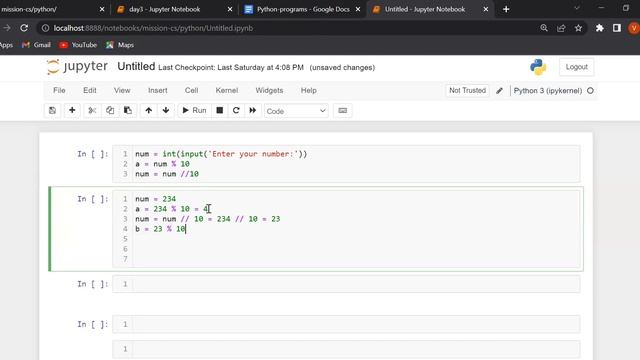Restart the kernel
Image resolution: width=640 pixels, height=360 pixels.
point(236,111)
